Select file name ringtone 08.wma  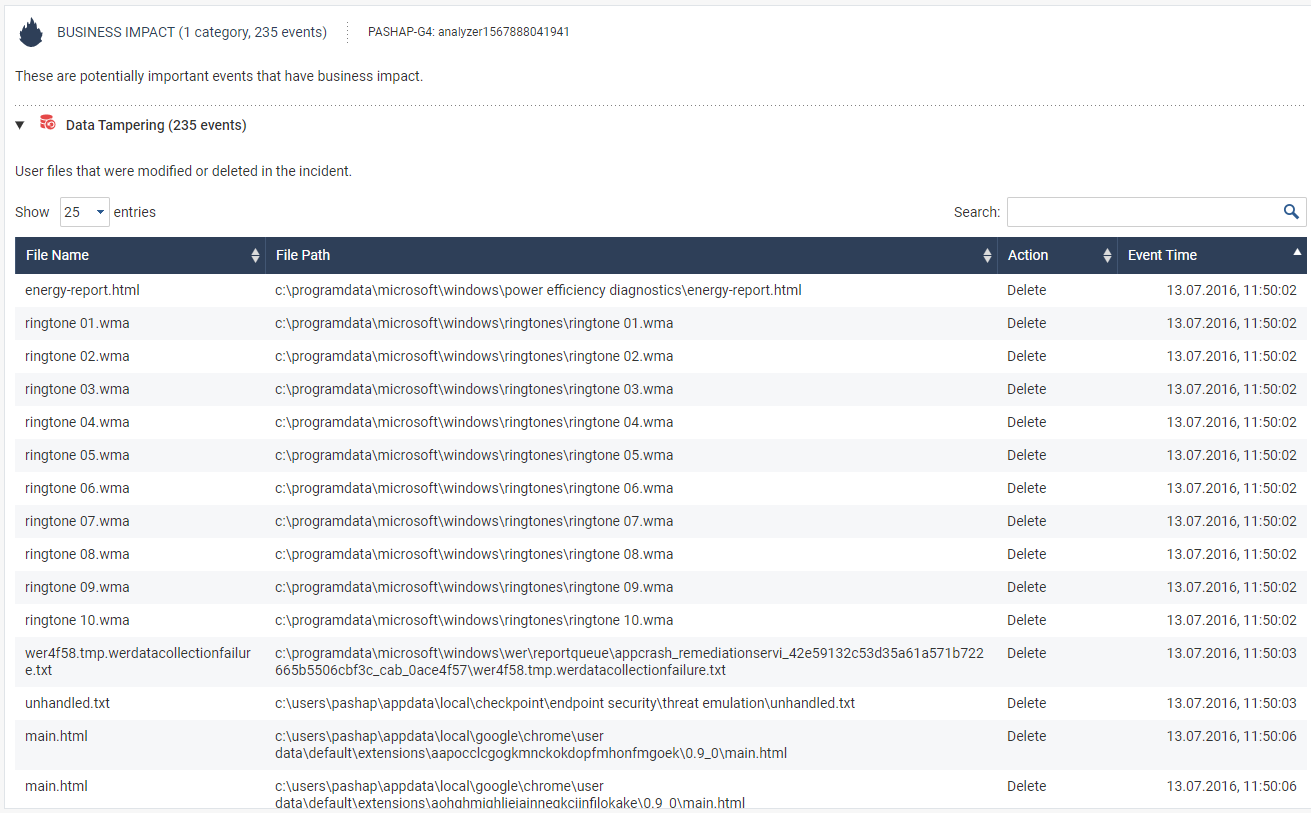(x=77, y=554)
